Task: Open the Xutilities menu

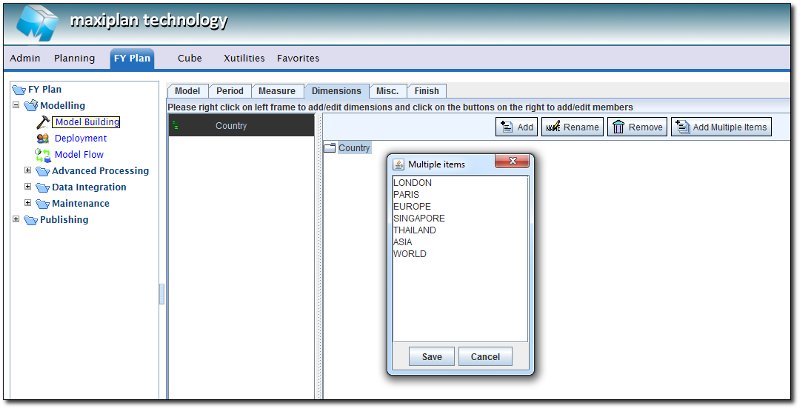Action: [x=243, y=58]
